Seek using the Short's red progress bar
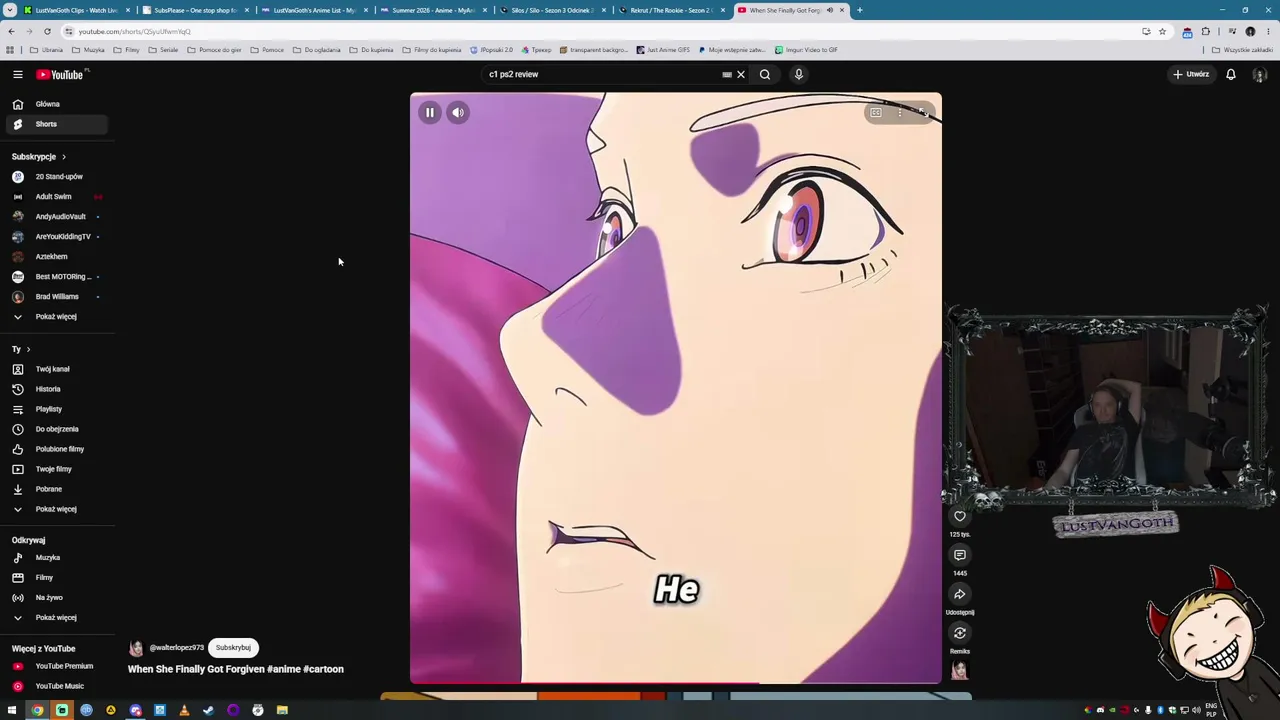Viewport: 1280px width, 720px height. click(676, 684)
